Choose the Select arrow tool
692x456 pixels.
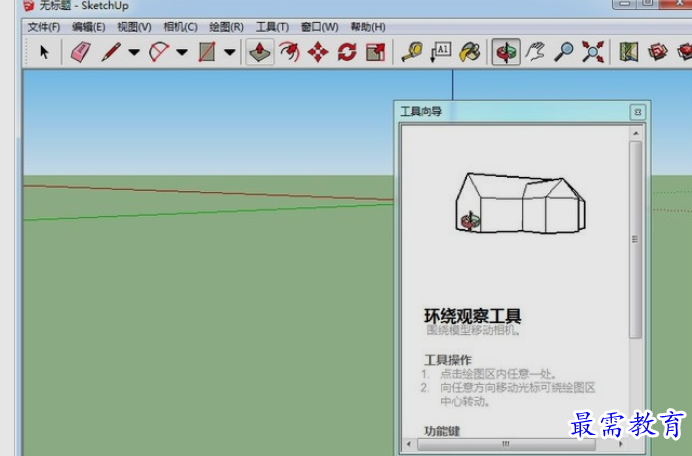coord(44,52)
